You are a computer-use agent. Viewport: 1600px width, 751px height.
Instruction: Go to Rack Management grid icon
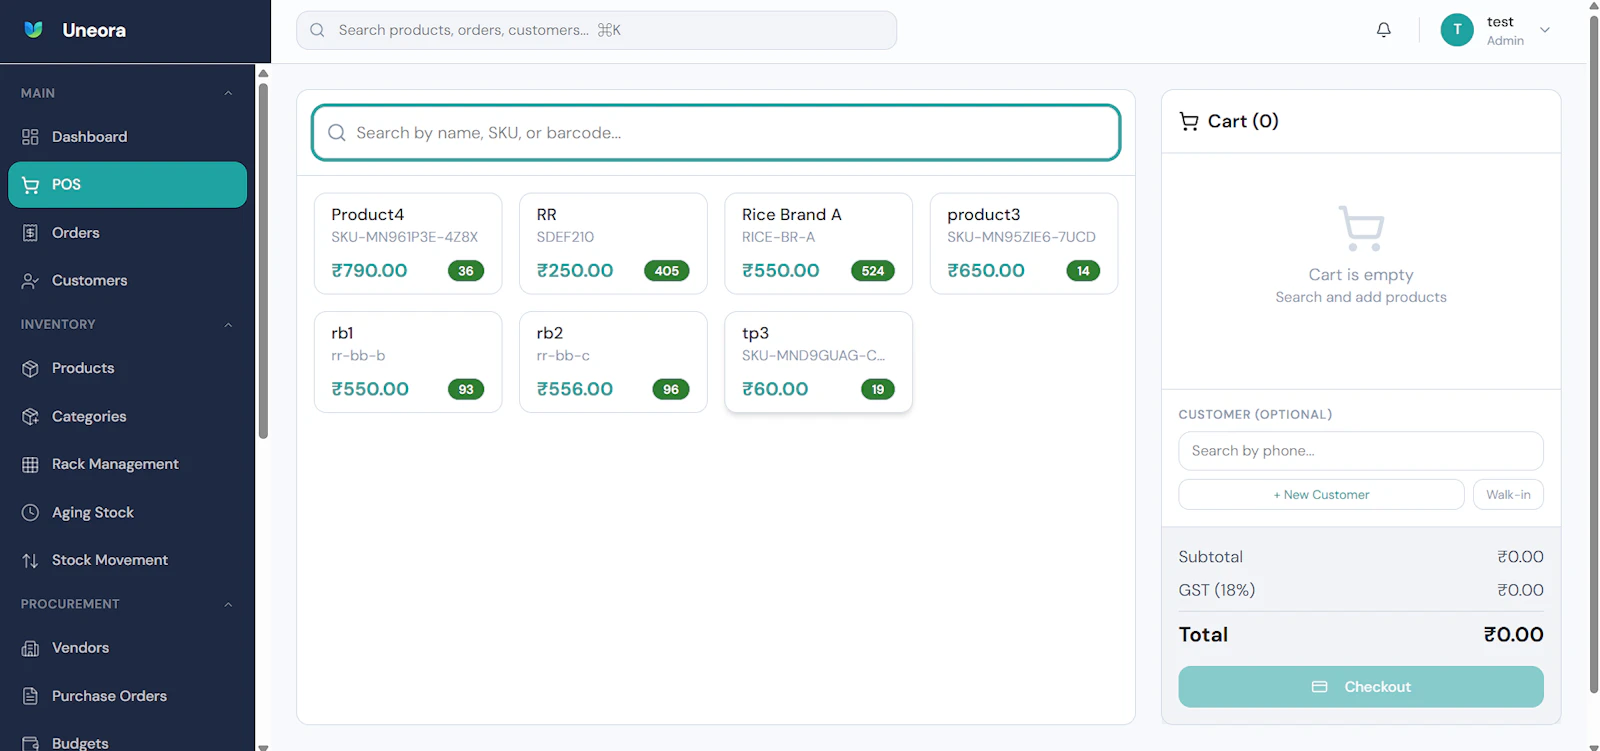pyautogui.click(x=30, y=464)
